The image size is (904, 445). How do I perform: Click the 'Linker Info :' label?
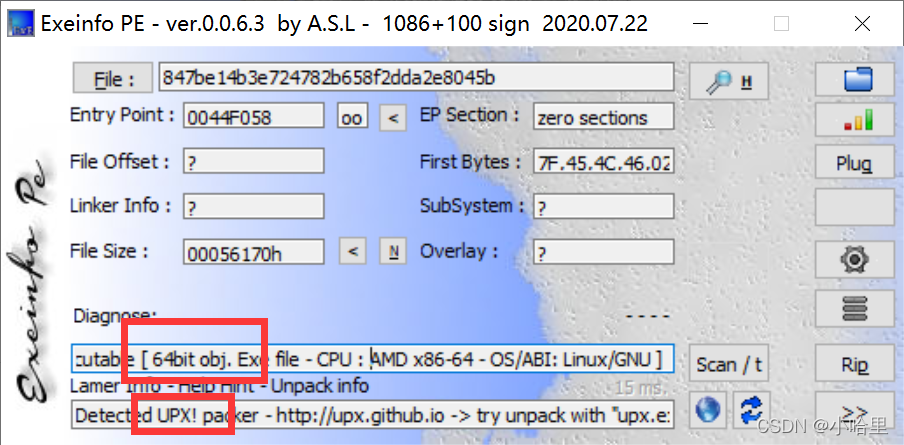point(120,206)
